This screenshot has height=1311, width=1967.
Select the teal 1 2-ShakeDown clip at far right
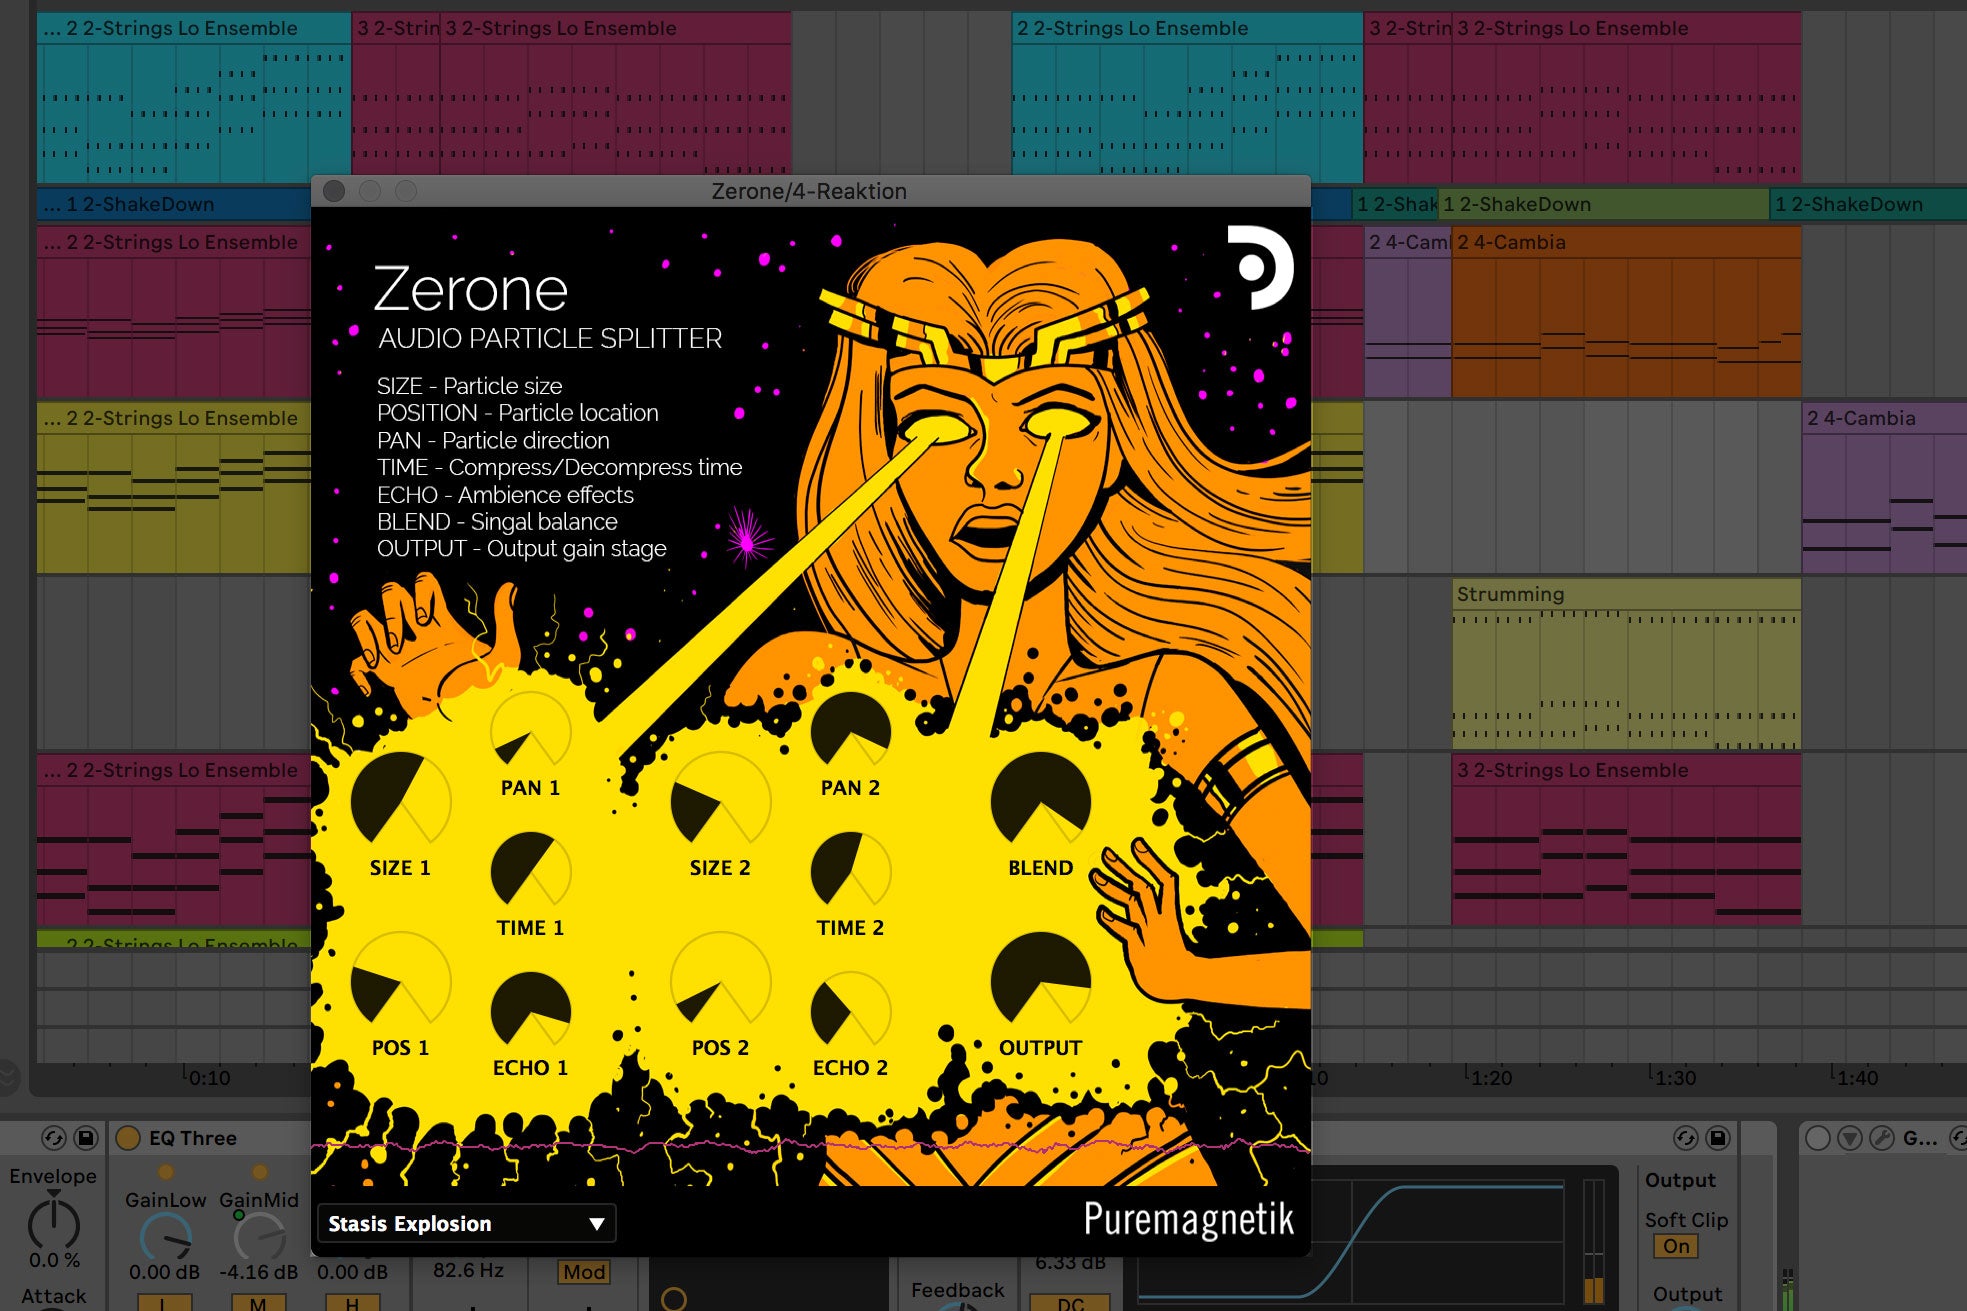(1867, 204)
